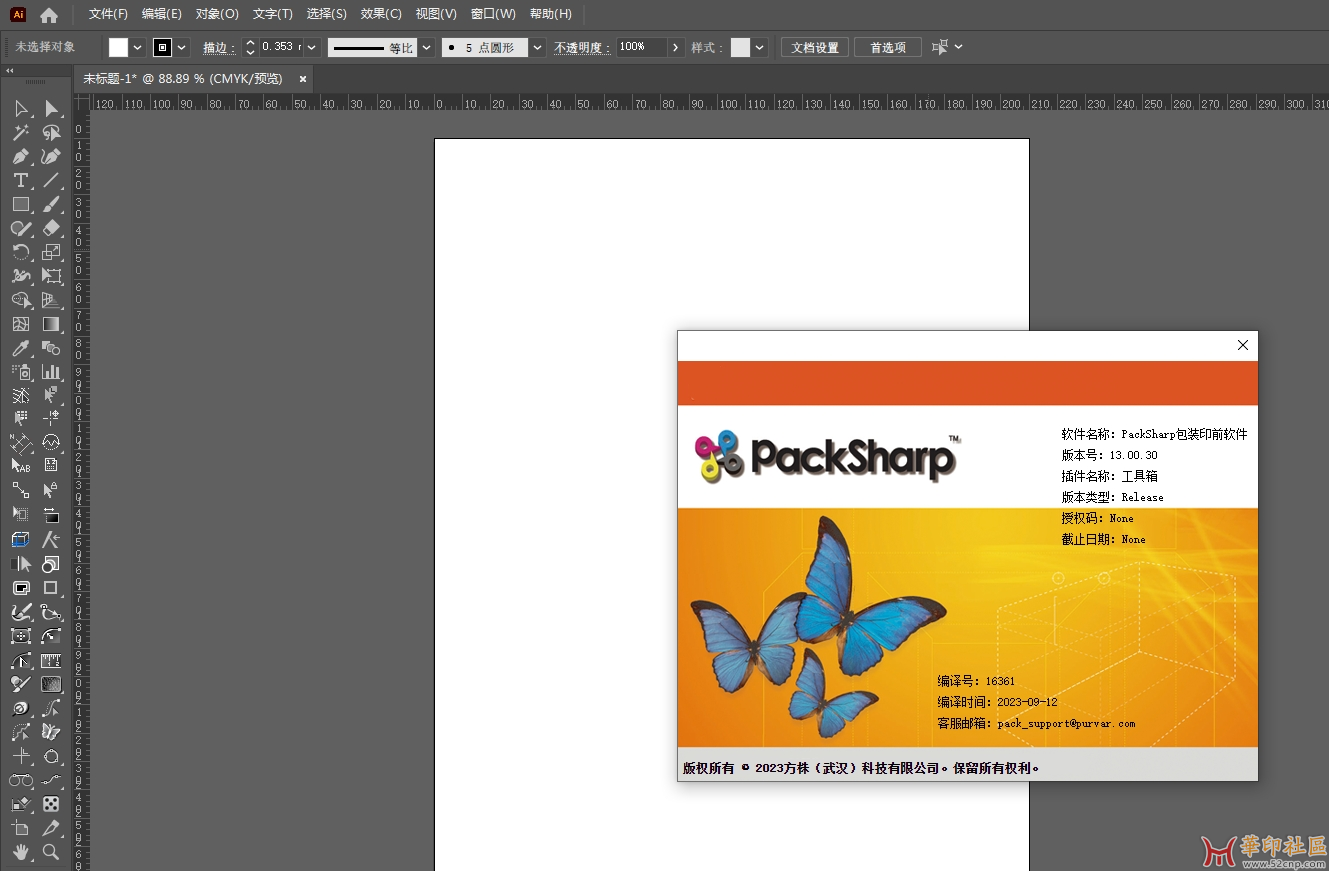Open the 效果(C) menu
The height and width of the screenshot is (871, 1329).
(381, 14)
